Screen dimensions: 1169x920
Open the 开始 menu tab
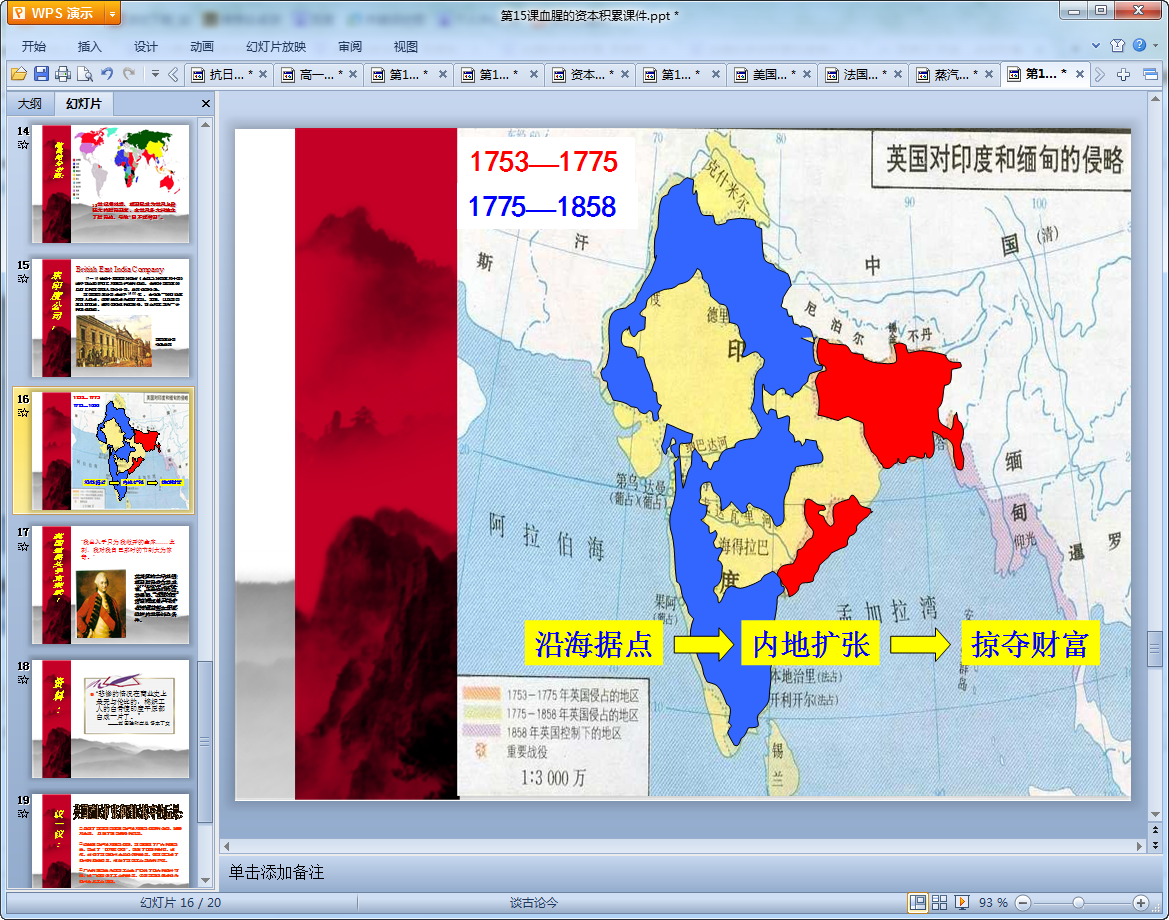coord(34,46)
